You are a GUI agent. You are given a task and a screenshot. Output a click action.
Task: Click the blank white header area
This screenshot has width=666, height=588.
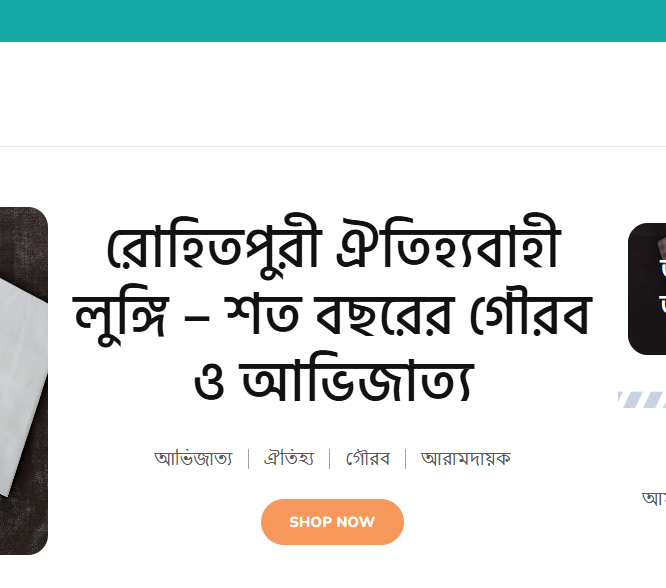pyautogui.click(x=333, y=94)
